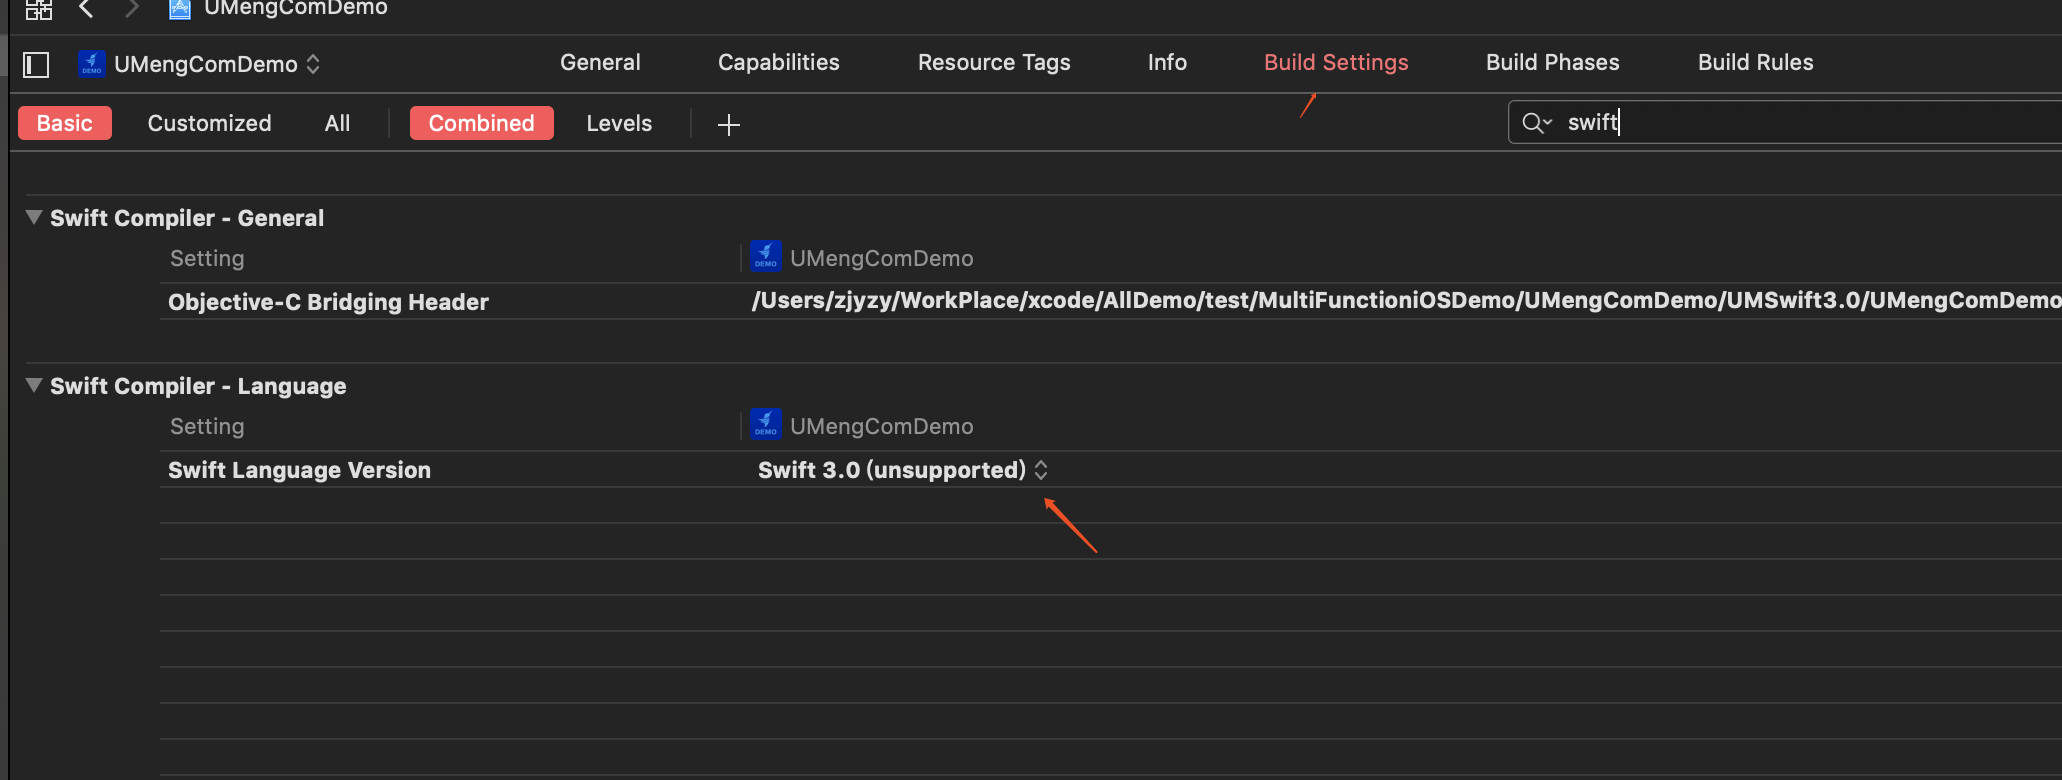Image resolution: width=2062 pixels, height=780 pixels.
Task: Switch to the General tab
Action: point(600,62)
